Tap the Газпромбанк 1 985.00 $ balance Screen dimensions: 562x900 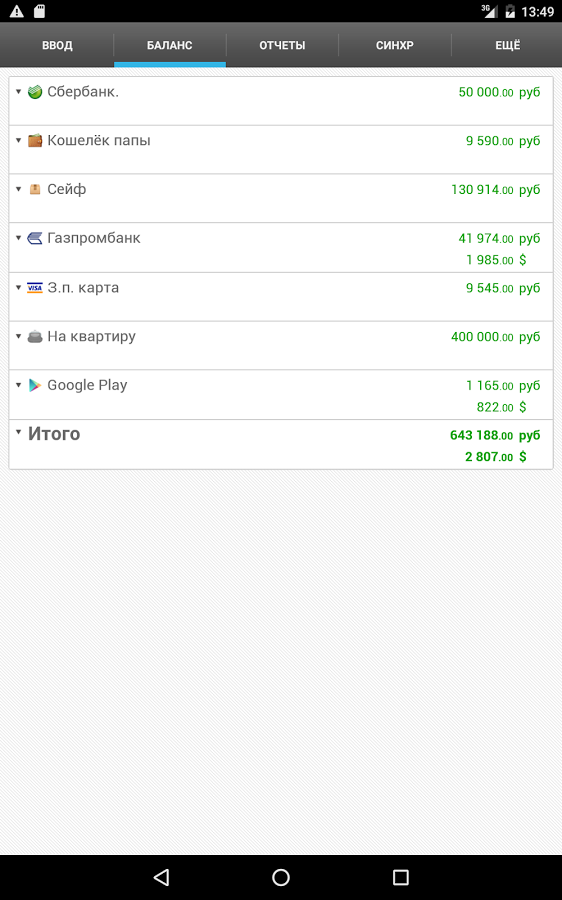[496, 259]
